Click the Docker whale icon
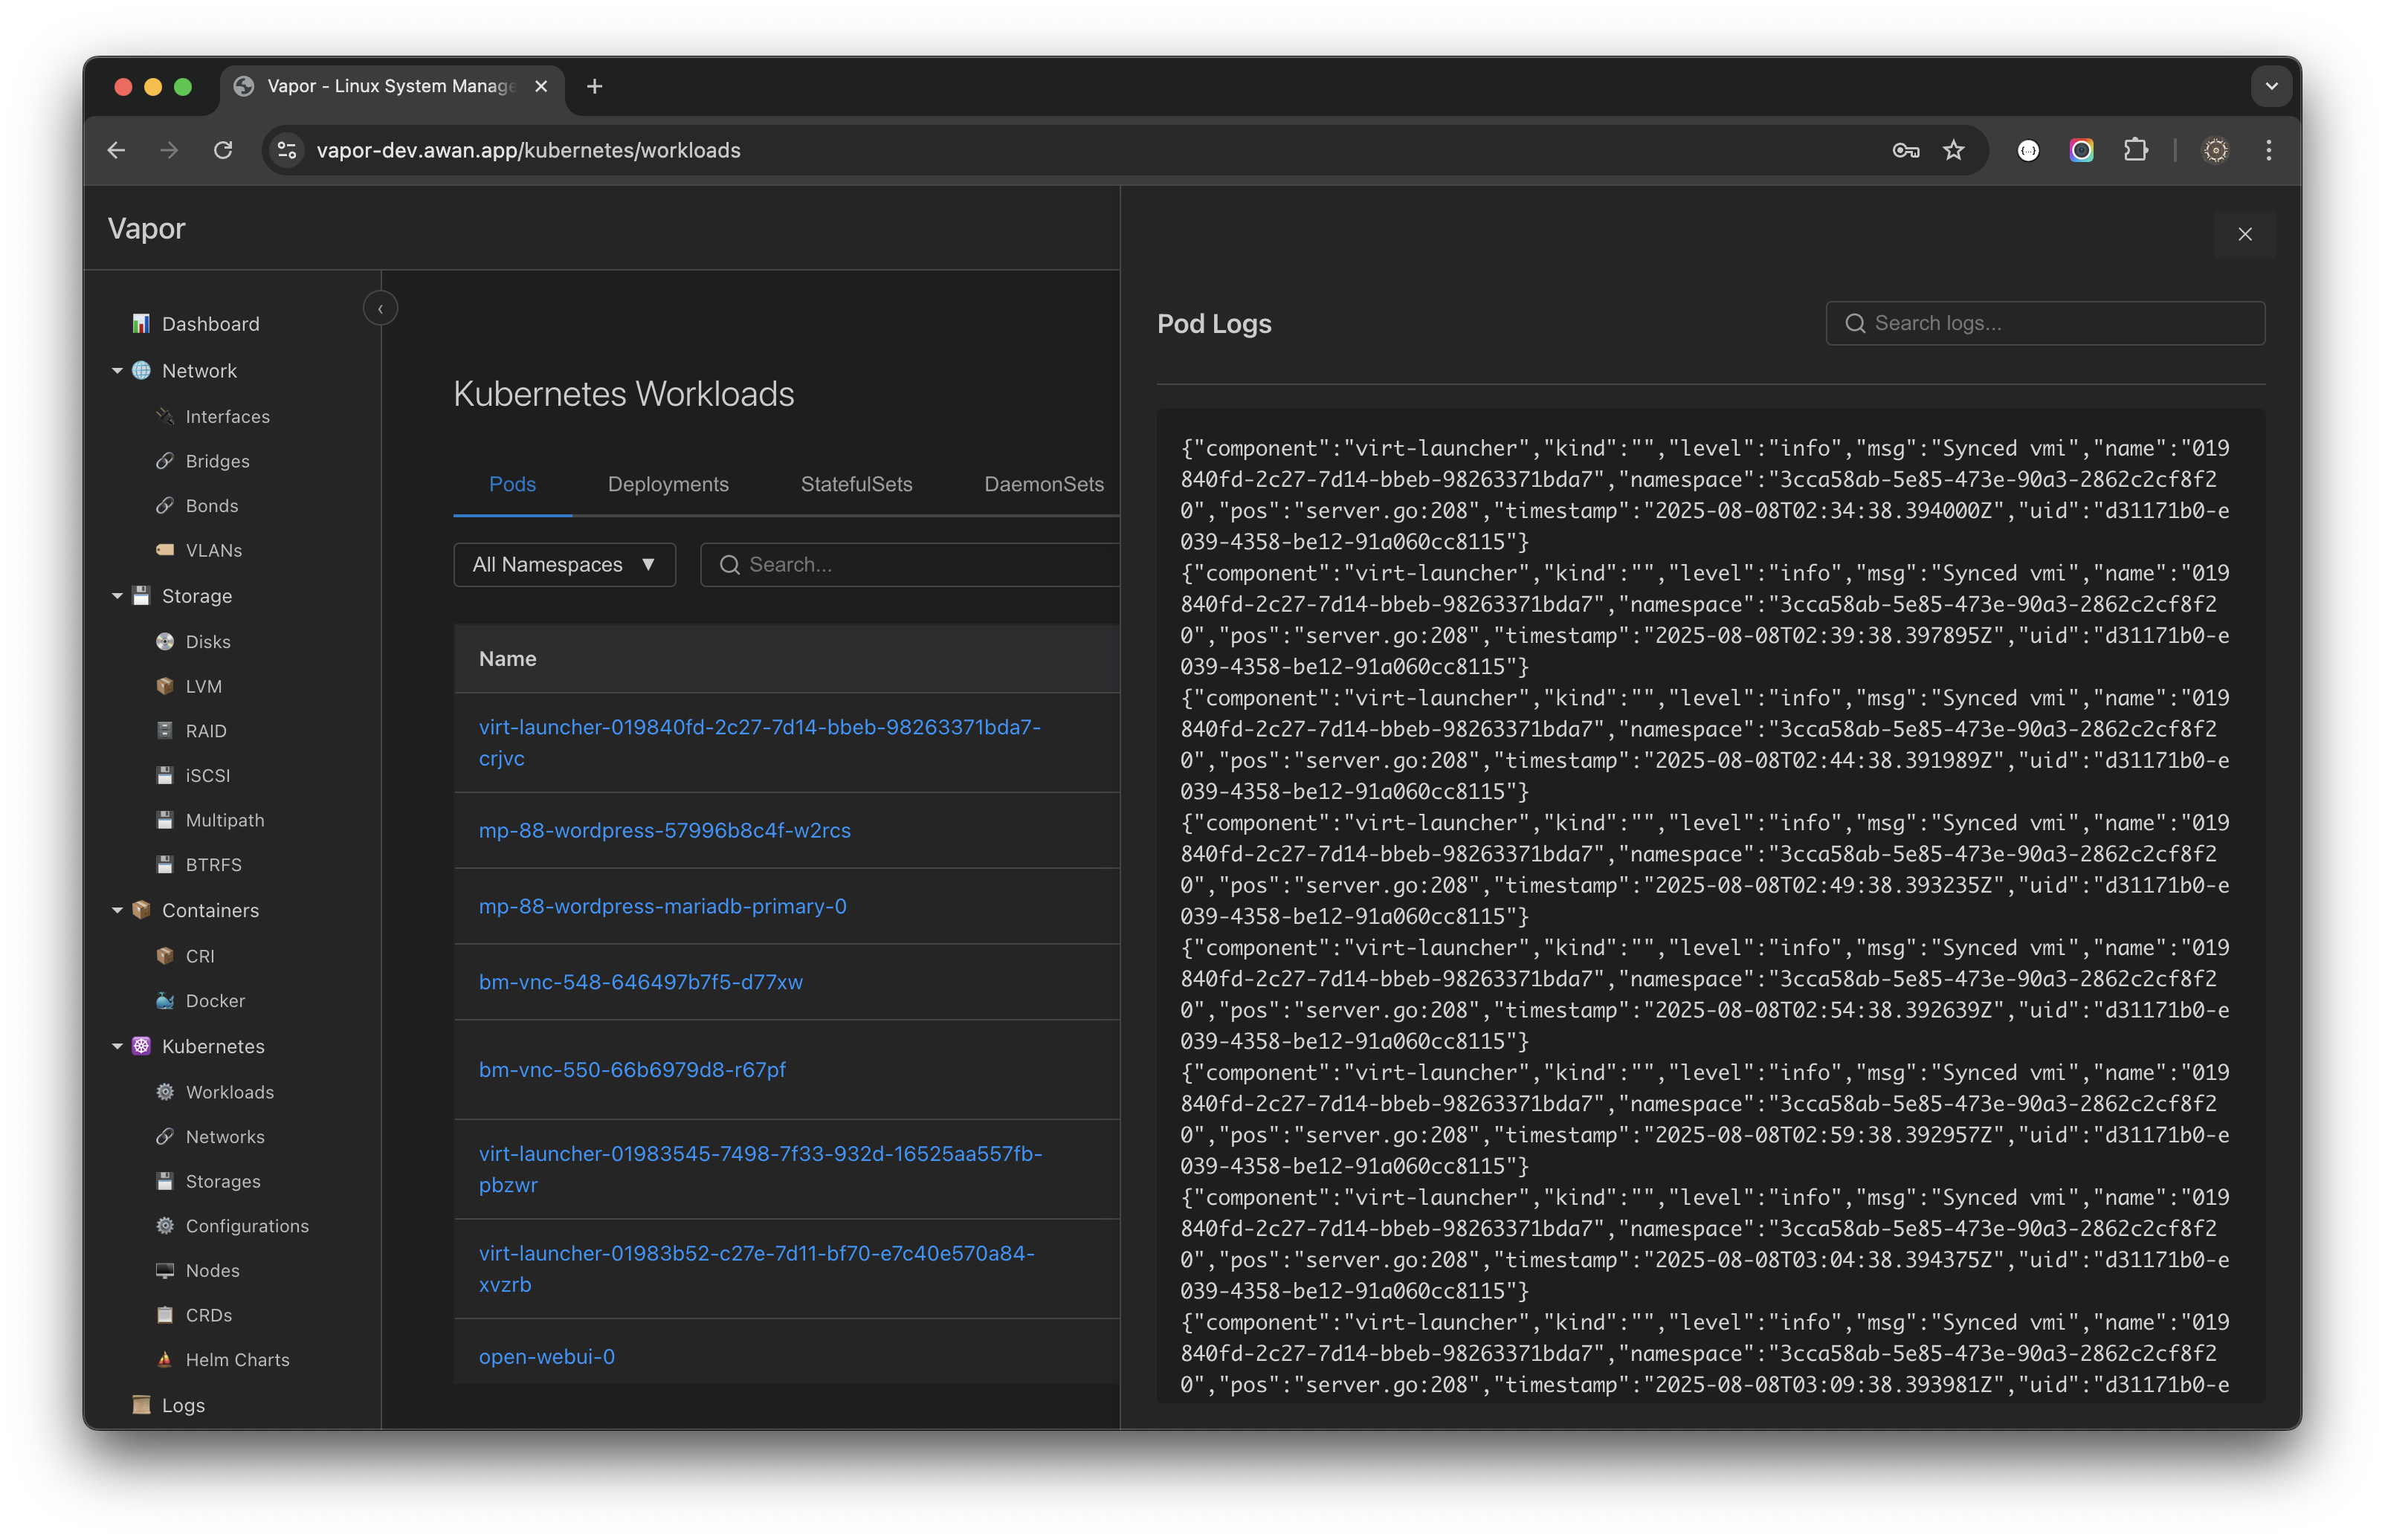Viewport: 2385px width, 1540px height. tap(165, 1001)
